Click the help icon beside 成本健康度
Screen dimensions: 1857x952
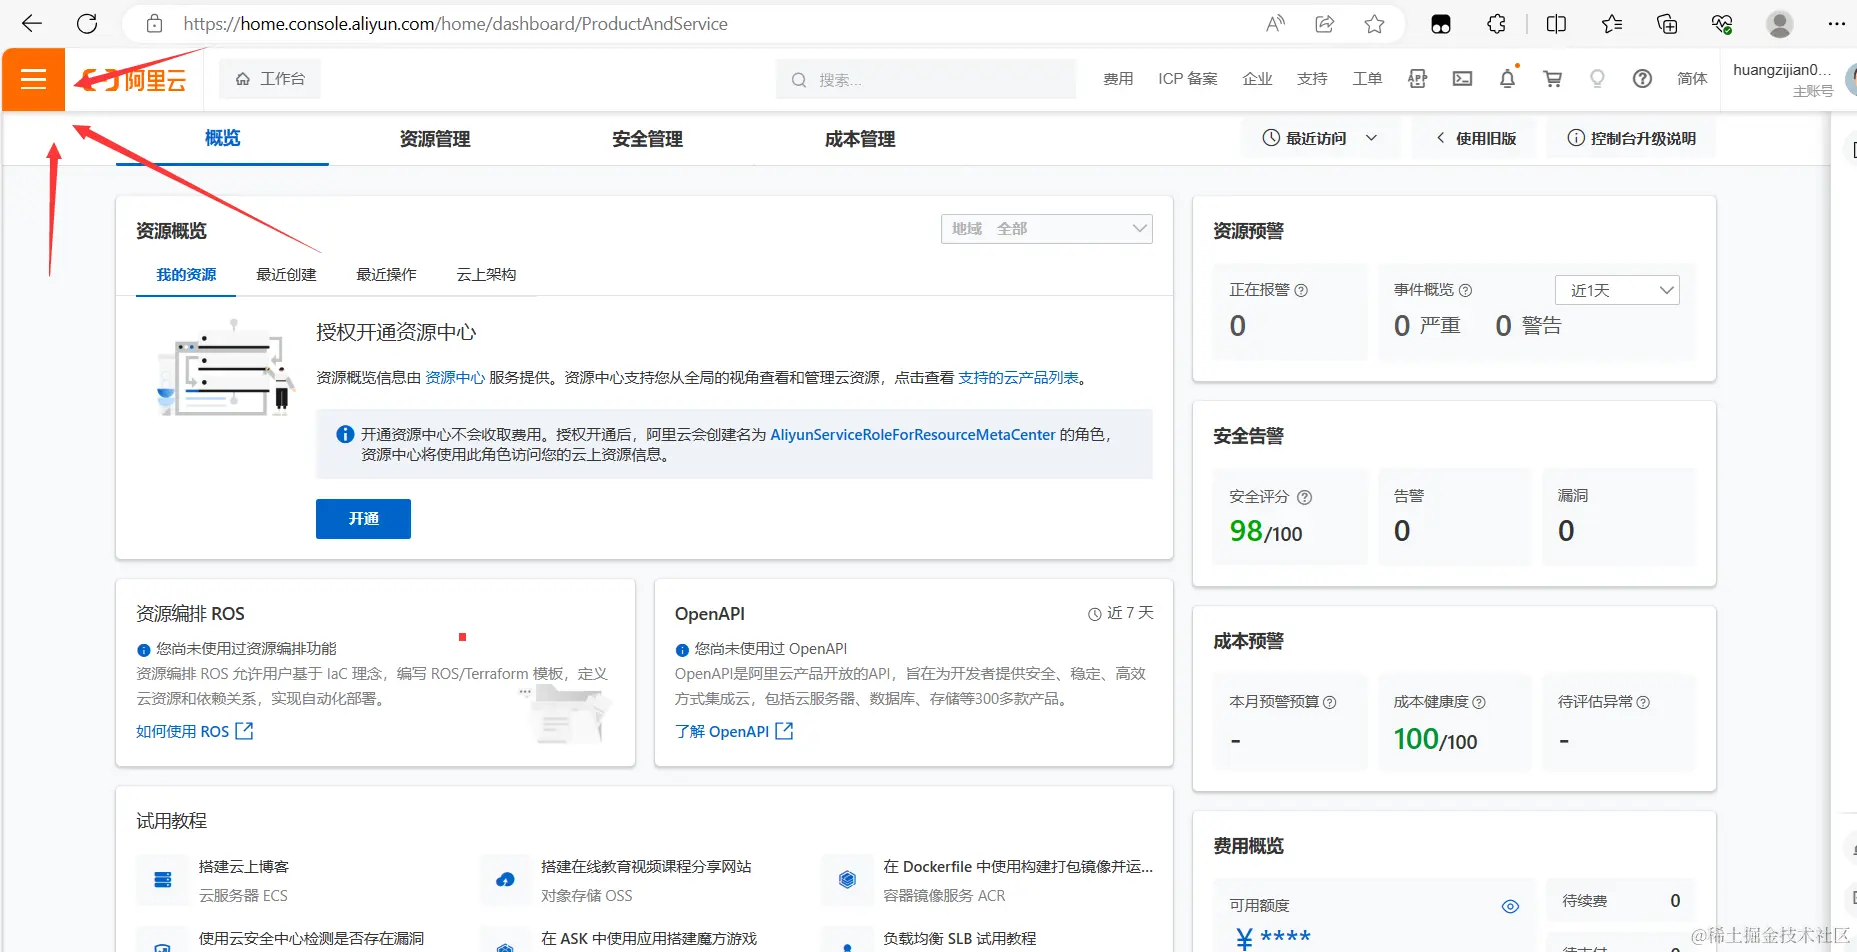click(x=1479, y=702)
